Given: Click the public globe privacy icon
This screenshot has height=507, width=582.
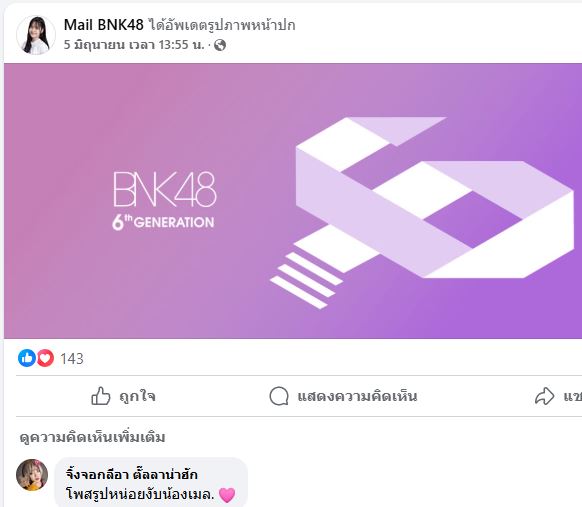Looking at the screenshot, I should click(x=220, y=45).
